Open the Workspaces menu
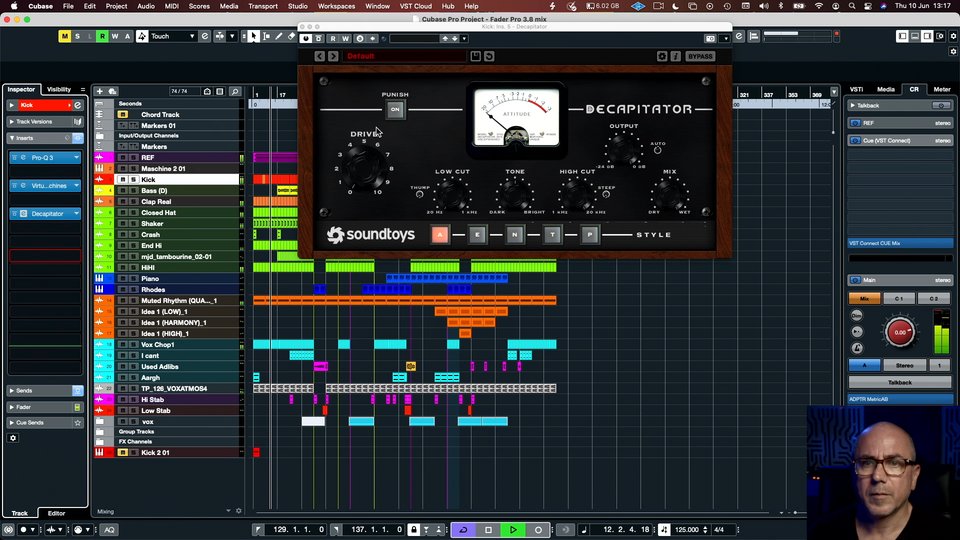960x540 pixels. 336,6
